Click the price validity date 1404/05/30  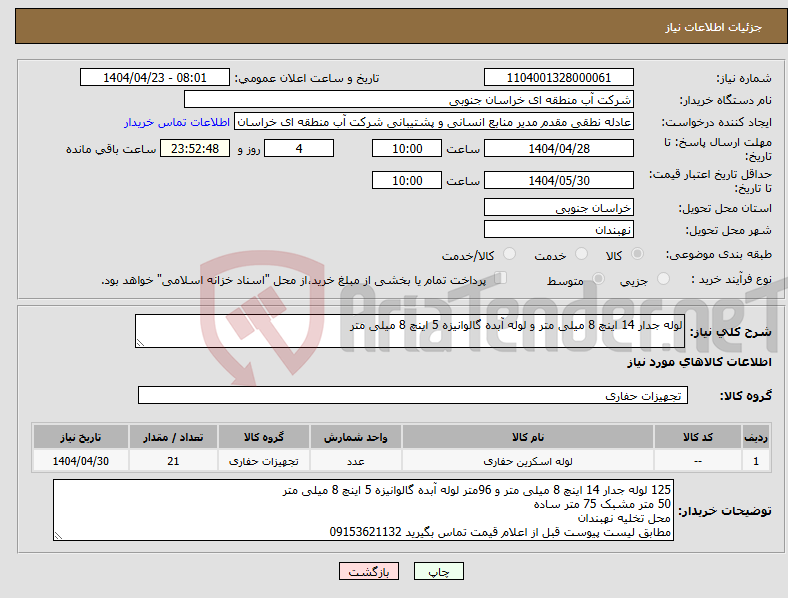tap(559, 180)
